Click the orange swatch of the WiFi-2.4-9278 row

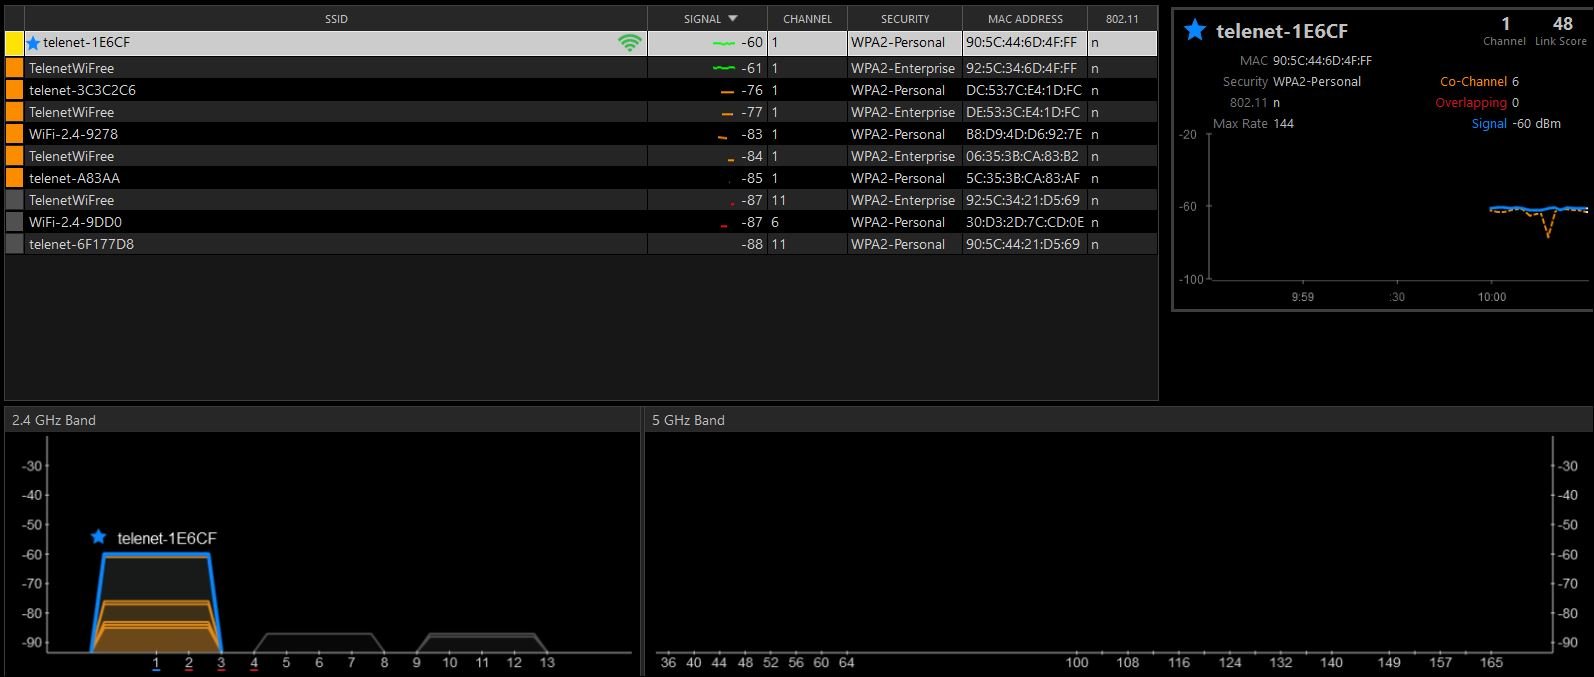point(14,134)
